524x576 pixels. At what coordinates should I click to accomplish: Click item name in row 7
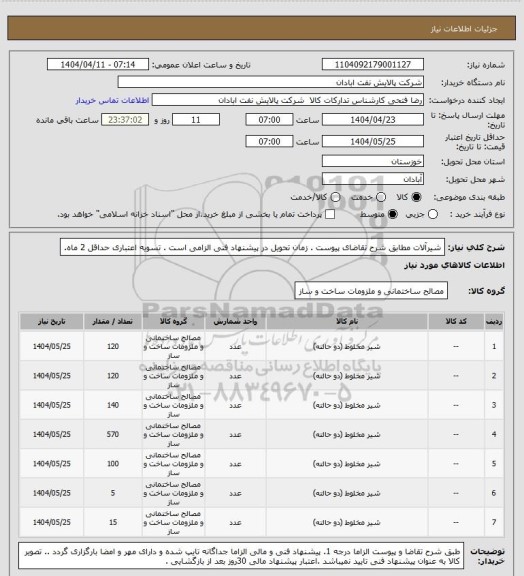pyautogui.click(x=347, y=522)
